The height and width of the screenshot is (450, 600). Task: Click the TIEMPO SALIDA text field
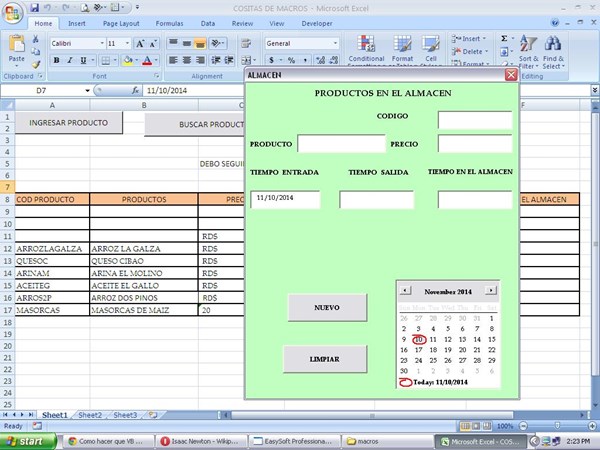[377, 200]
